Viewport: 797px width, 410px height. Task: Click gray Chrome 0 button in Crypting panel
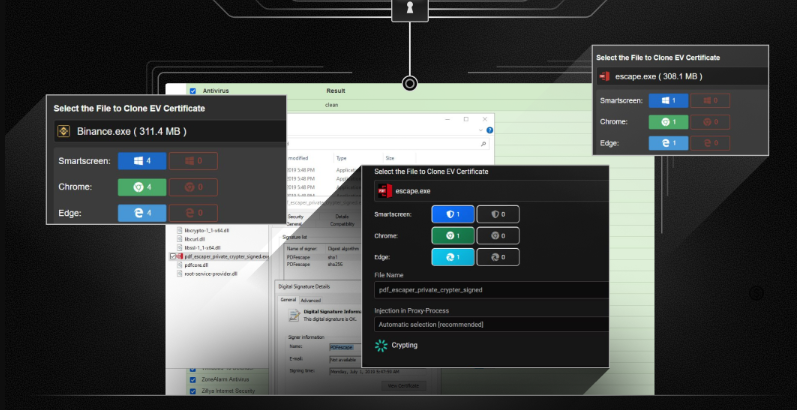tap(498, 236)
